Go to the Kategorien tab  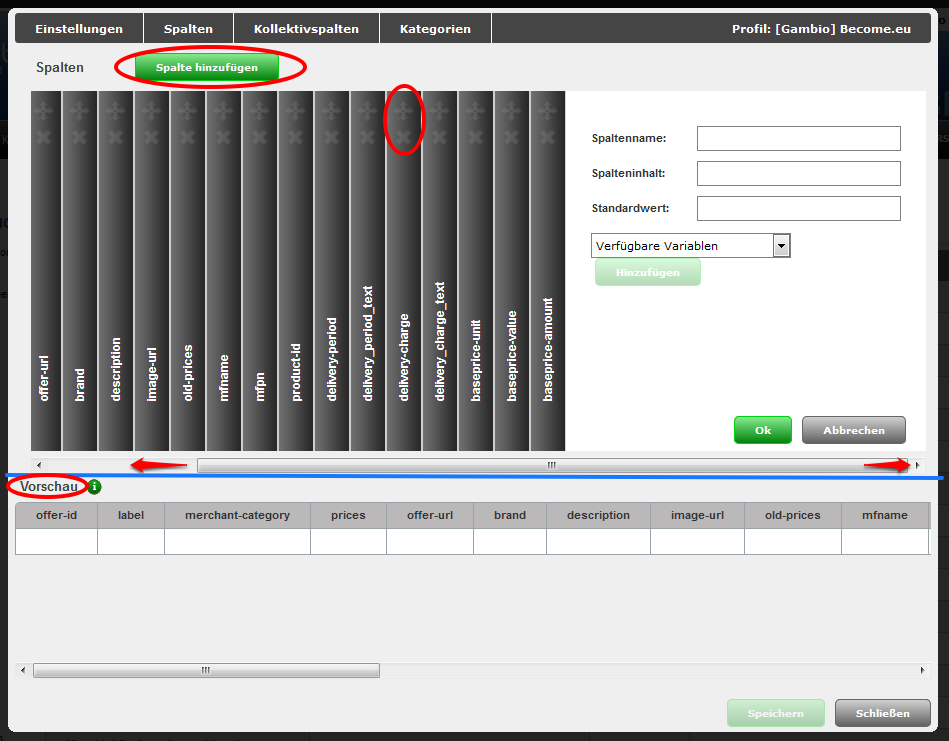pyautogui.click(x=435, y=29)
